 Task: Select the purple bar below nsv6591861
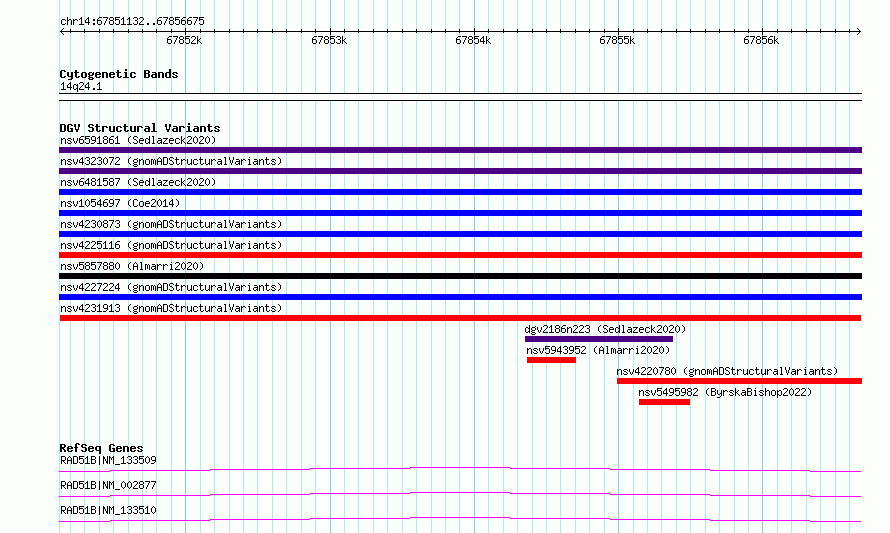[x=460, y=150]
